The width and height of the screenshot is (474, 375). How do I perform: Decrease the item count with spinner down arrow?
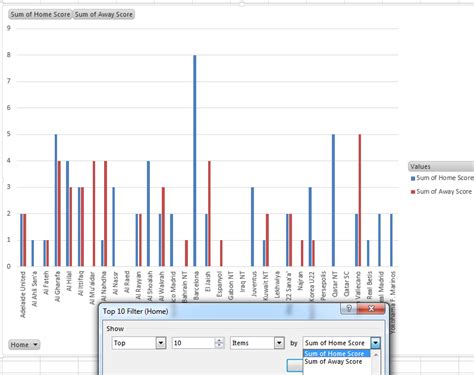[x=219, y=346]
